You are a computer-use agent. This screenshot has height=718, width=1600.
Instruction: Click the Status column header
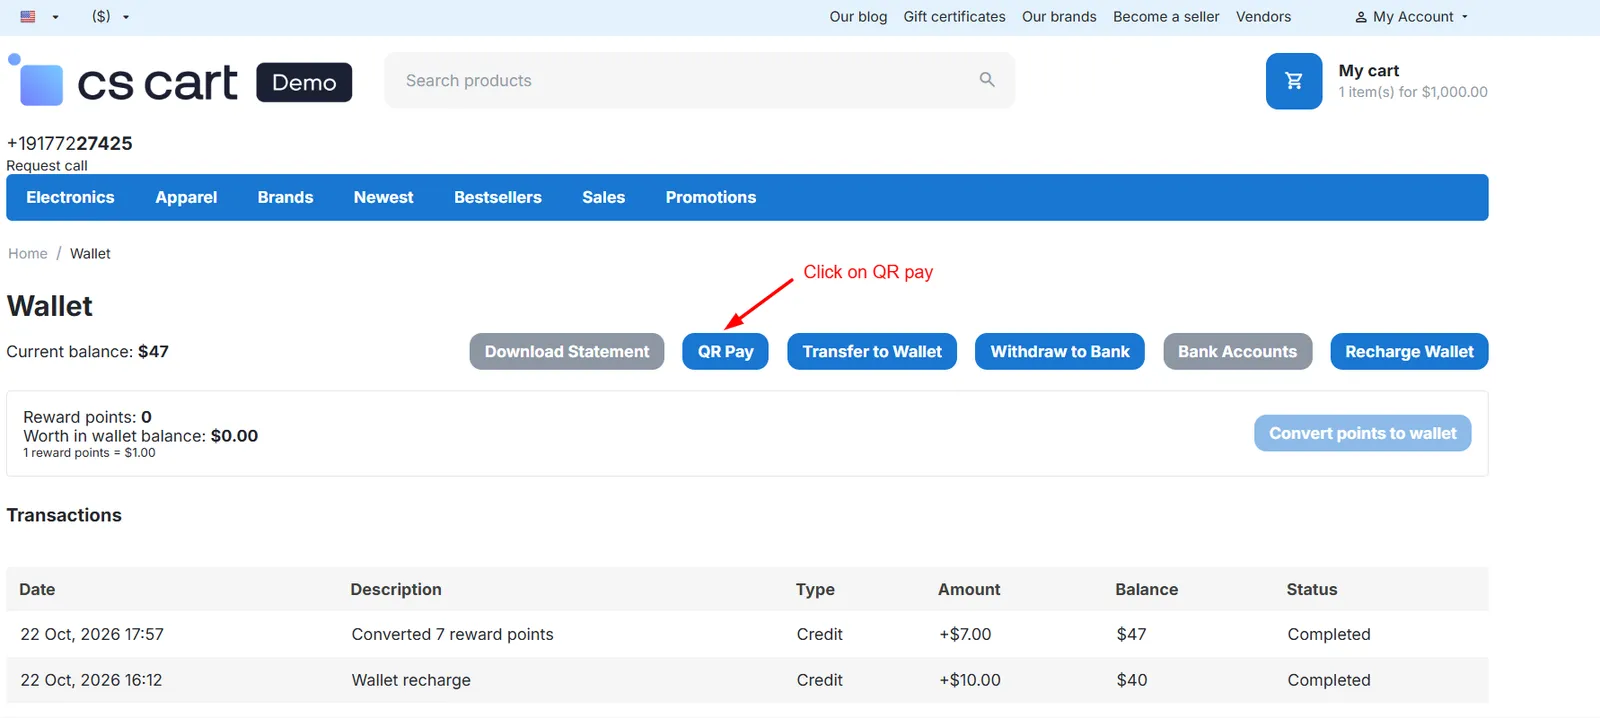point(1312,589)
